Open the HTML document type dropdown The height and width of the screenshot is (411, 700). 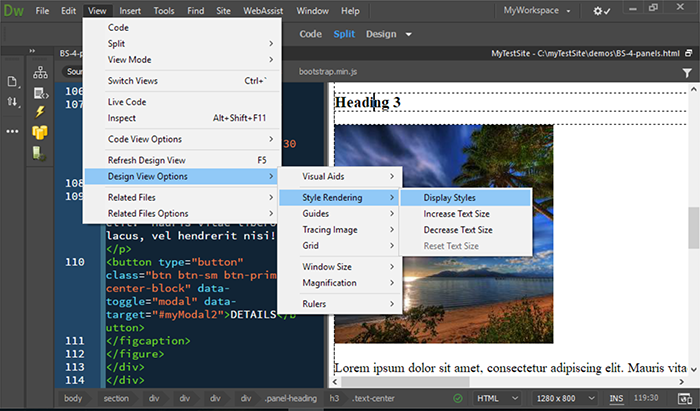click(x=497, y=398)
